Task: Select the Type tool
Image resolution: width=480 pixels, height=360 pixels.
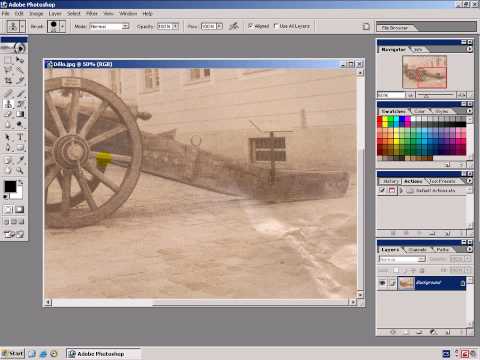Action: coord(20,137)
